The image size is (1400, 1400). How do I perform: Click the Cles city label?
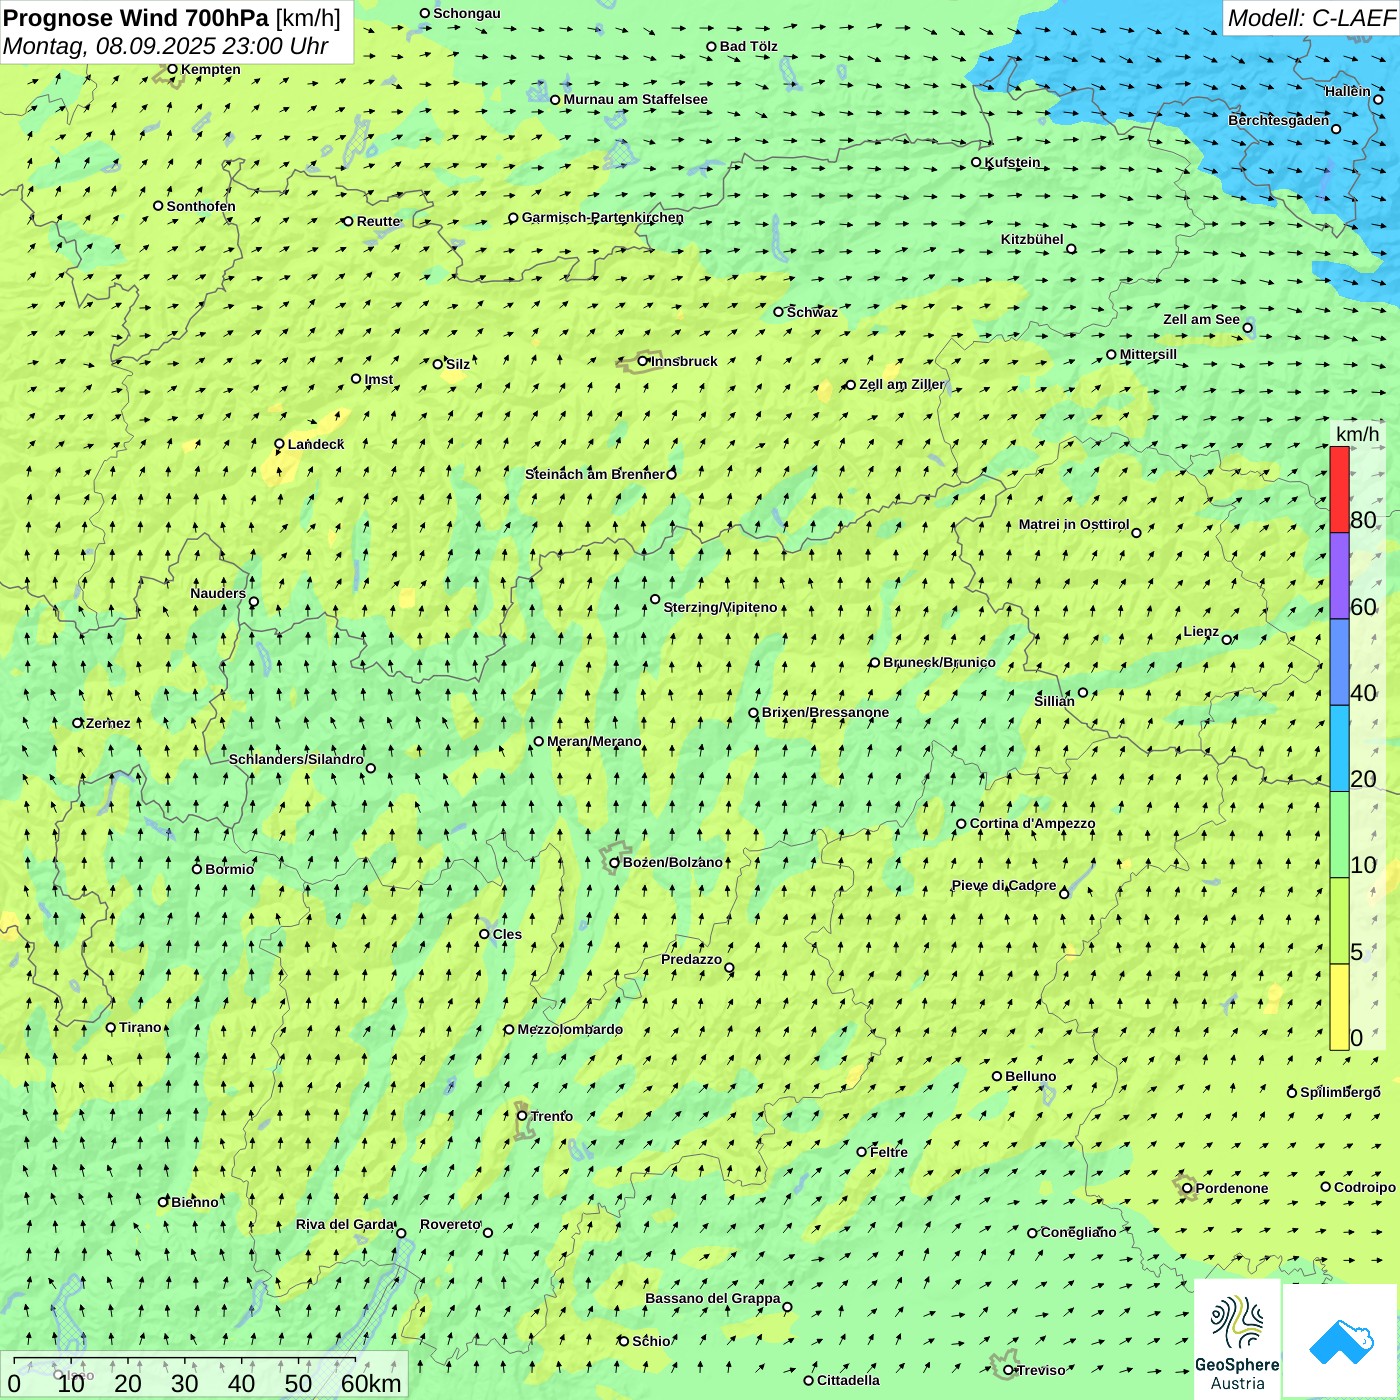[x=507, y=934]
